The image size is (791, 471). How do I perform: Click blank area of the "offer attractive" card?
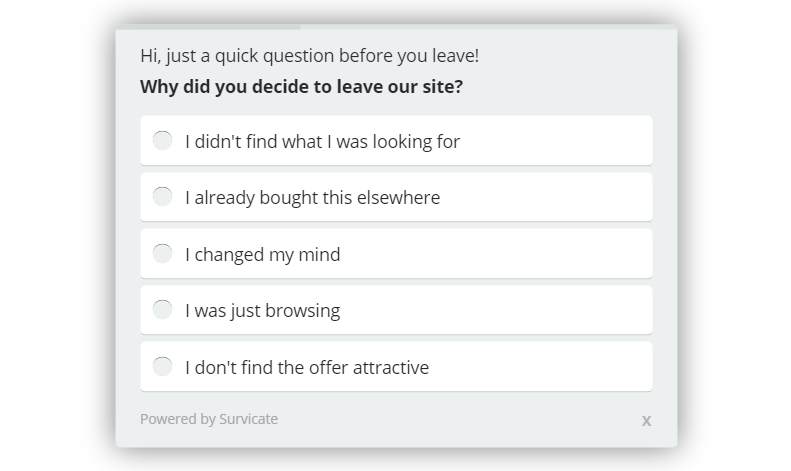tap(540, 367)
